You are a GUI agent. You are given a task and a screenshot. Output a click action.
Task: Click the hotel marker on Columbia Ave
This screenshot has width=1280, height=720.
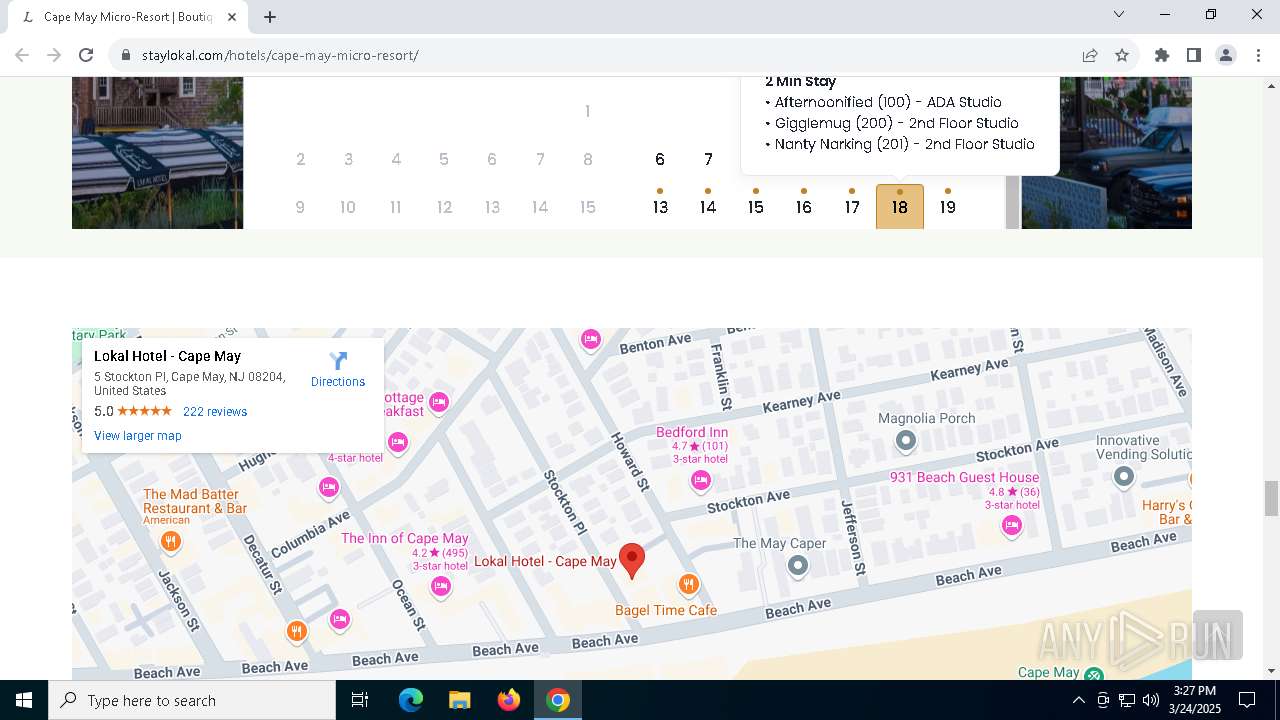329,487
